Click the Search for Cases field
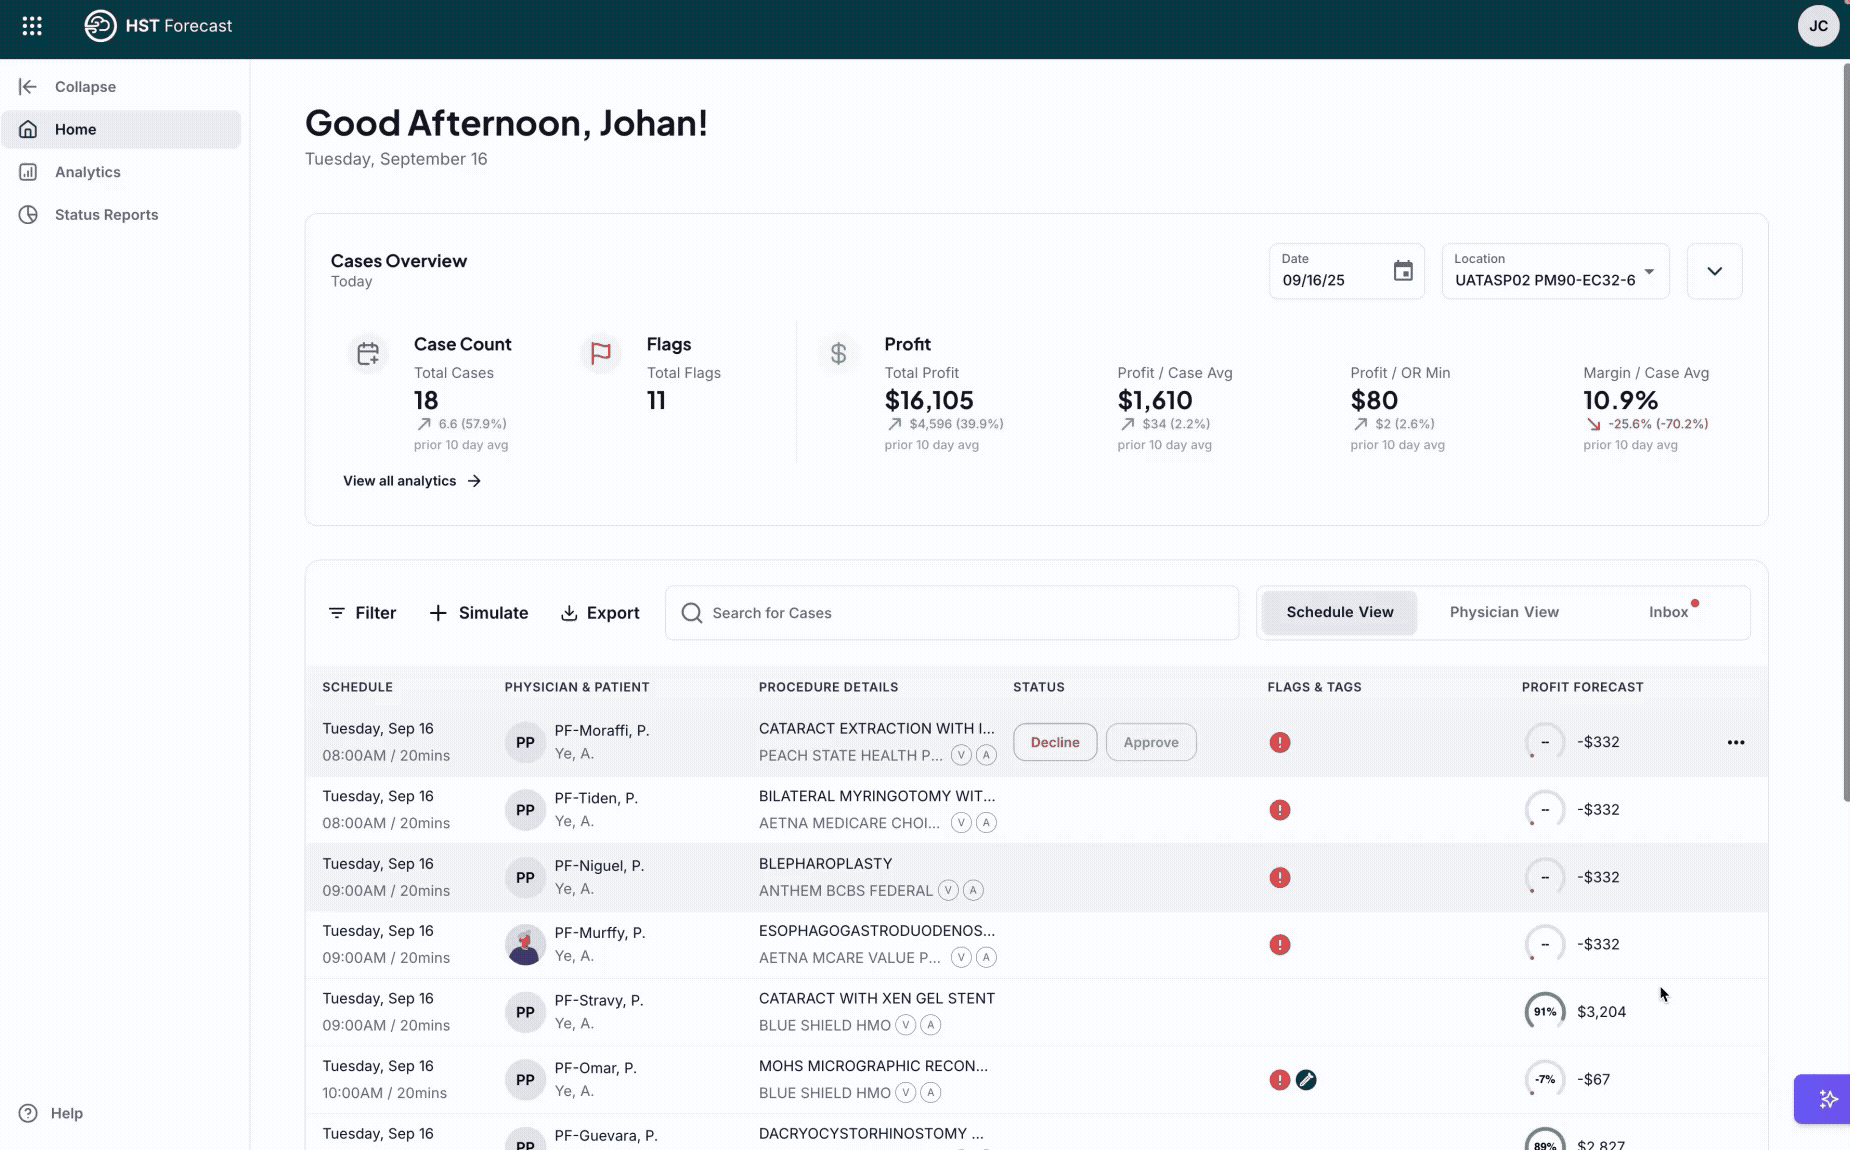The width and height of the screenshot is (1850, 1150). tap(950, 613)
